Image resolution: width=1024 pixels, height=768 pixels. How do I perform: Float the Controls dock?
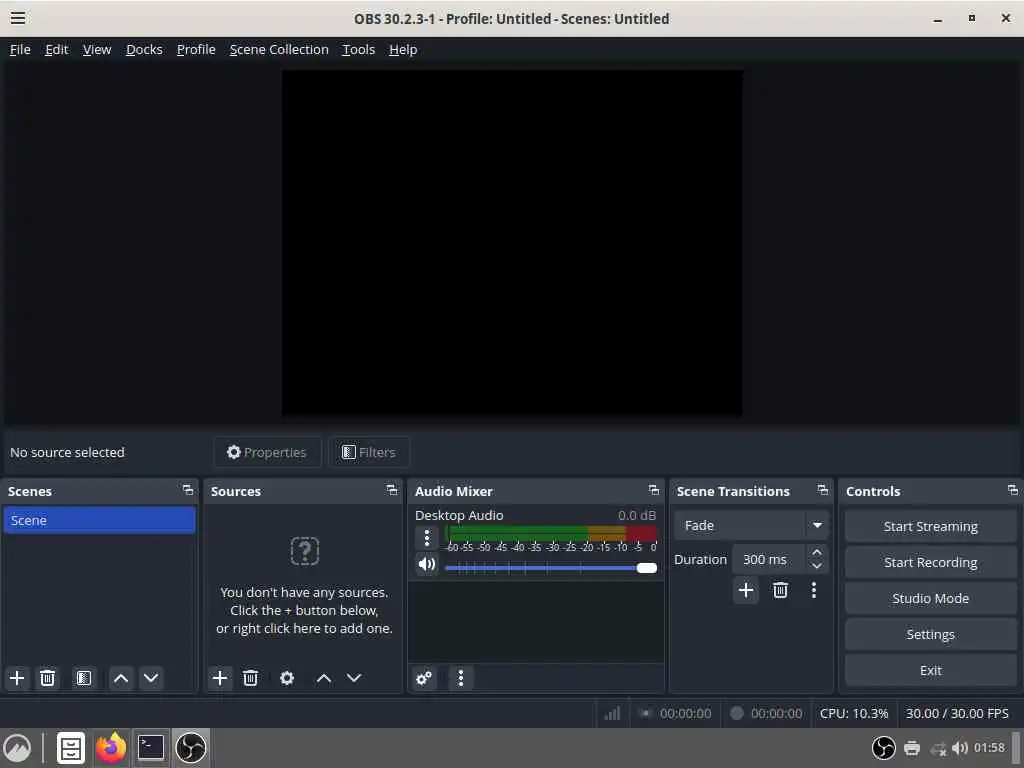coord(1012,490)
